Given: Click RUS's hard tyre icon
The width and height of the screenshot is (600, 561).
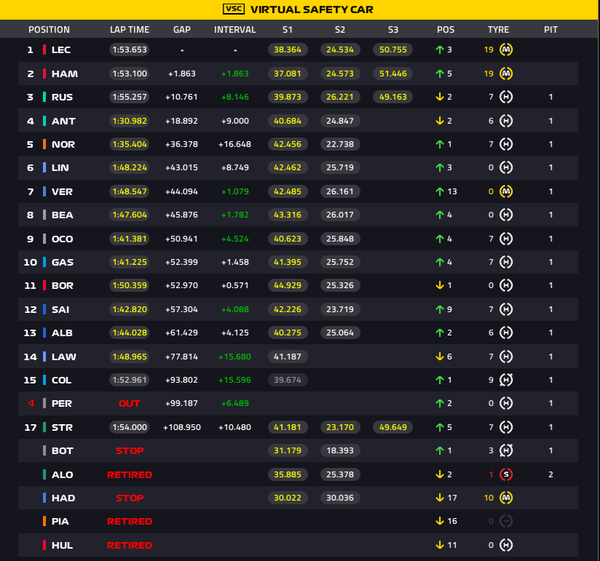Looking at the screenshot, I should [506, 97].
